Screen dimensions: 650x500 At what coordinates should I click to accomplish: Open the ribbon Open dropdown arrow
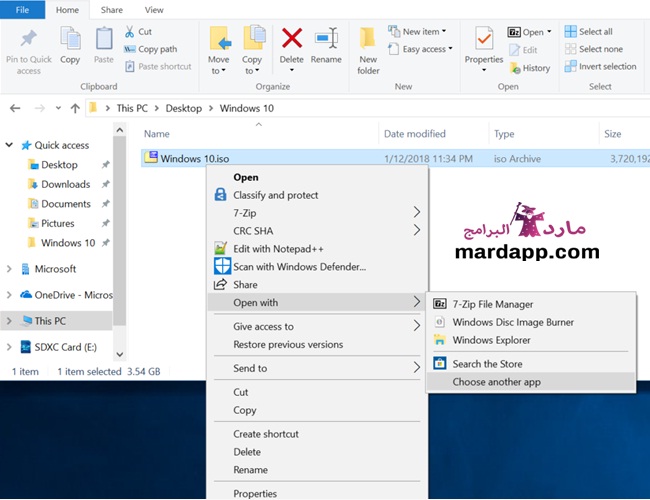point(549,32)
